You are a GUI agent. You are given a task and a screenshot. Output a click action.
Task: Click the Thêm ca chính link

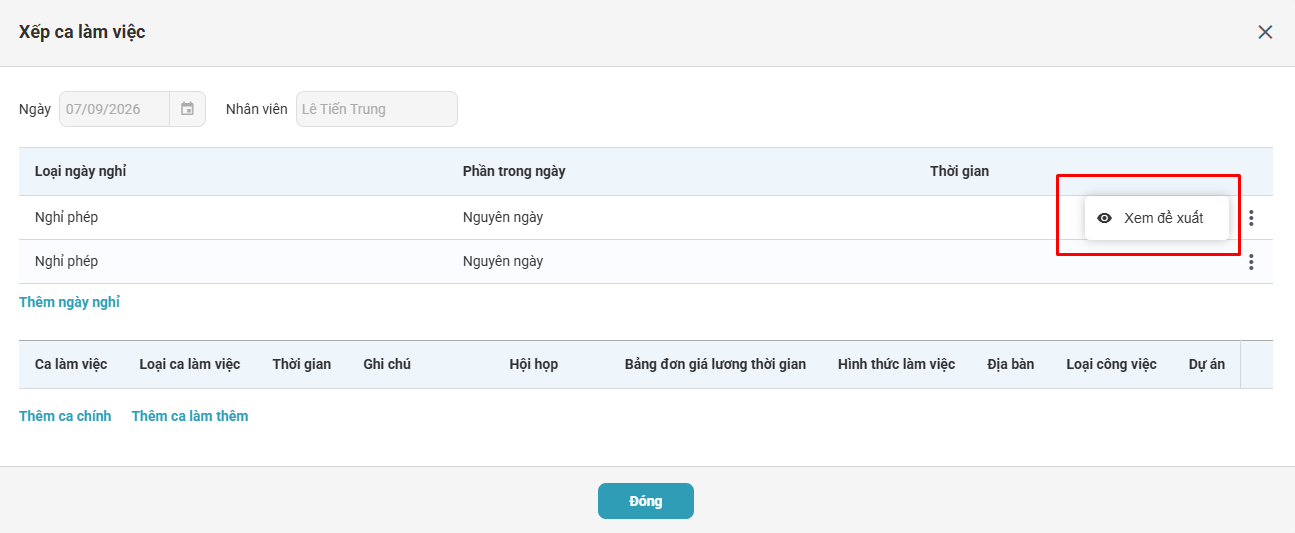pos(65,416)
